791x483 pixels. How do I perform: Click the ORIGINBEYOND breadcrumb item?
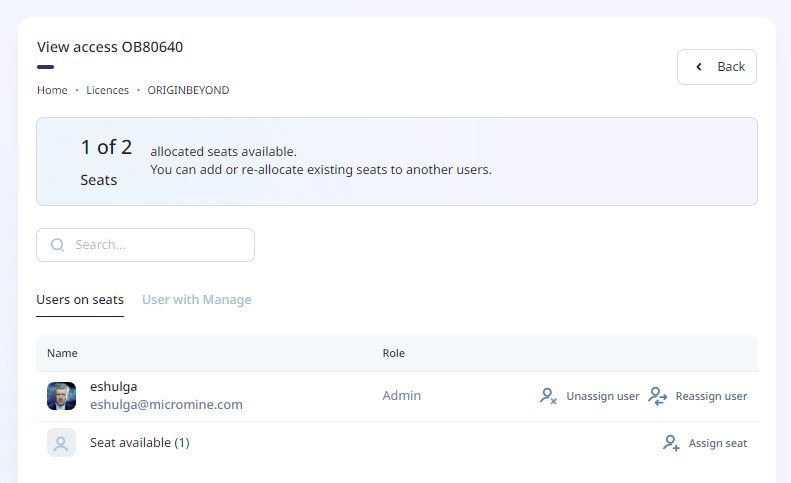[188, 90]
